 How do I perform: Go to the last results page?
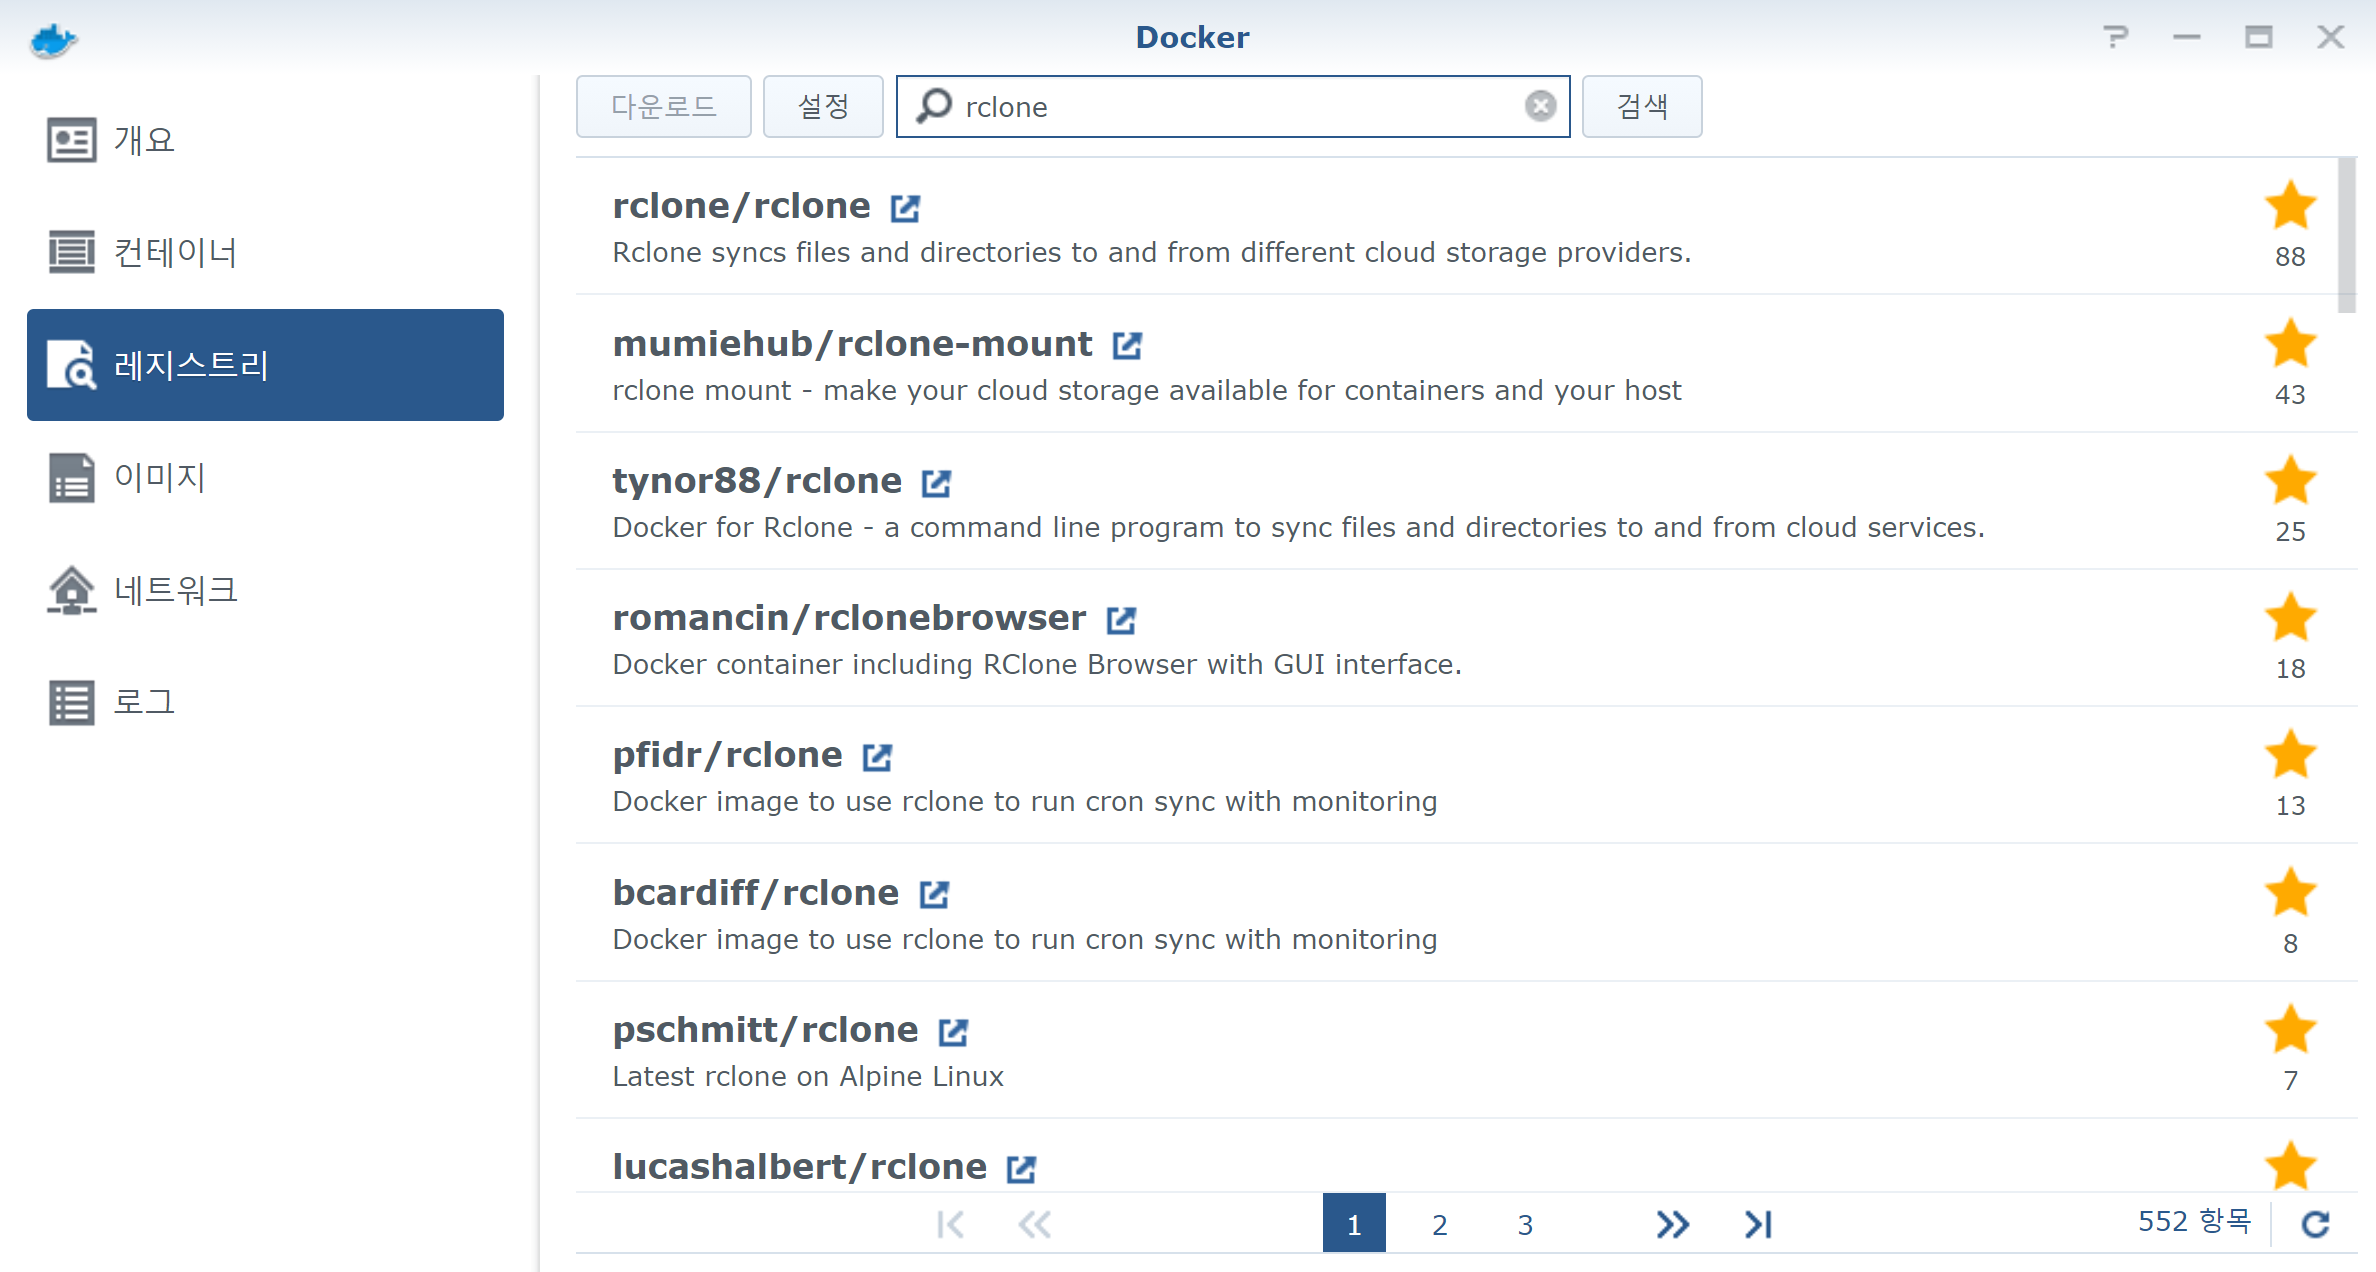[x=1758, y=1224]
